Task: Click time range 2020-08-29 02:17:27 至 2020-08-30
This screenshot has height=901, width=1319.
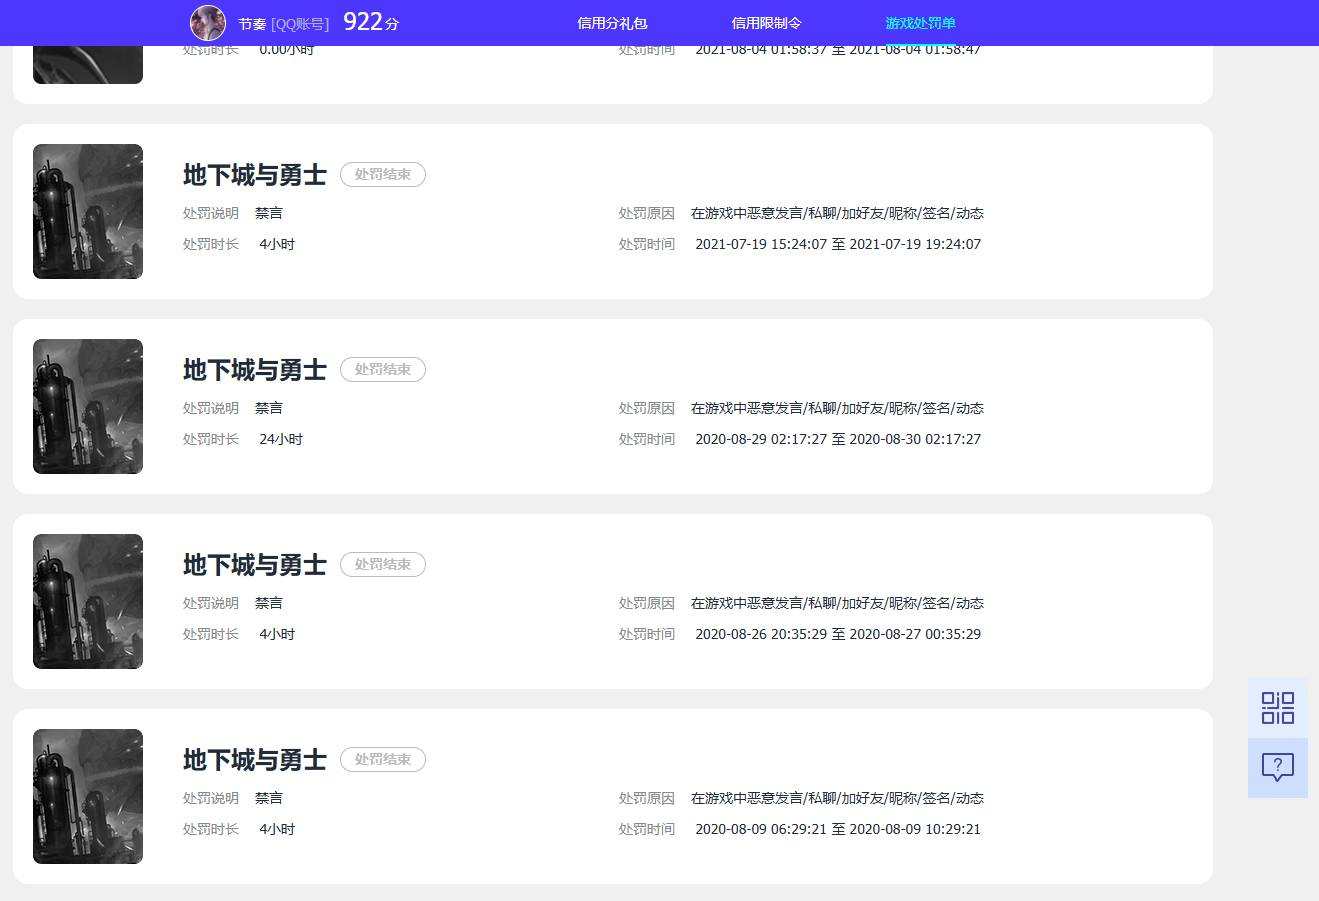Action: (838, 439)
